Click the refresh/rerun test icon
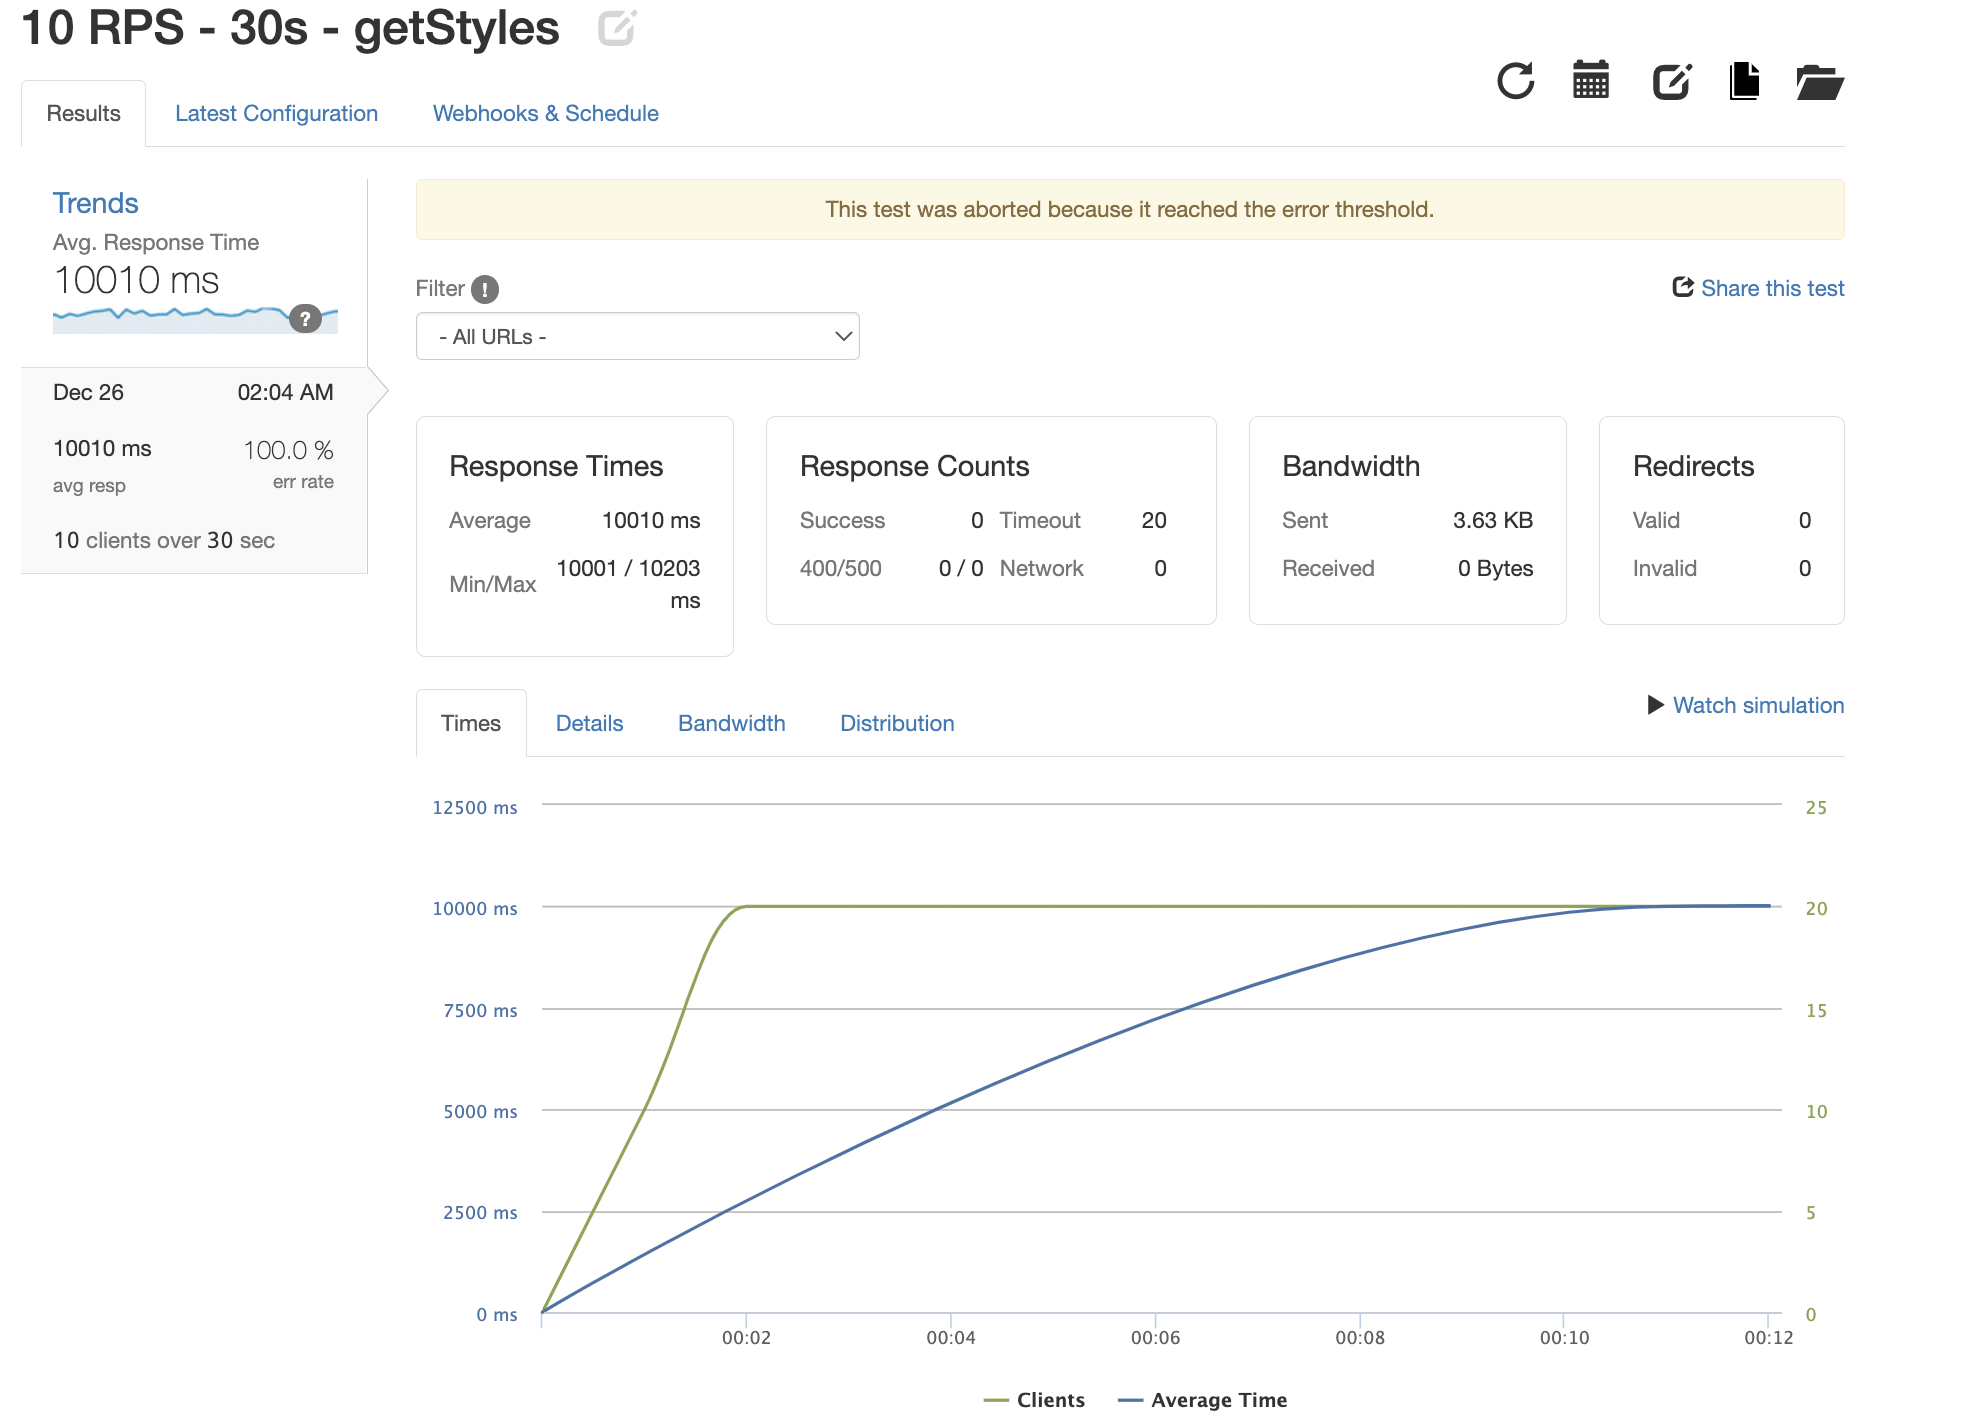This screenshot has height=1419, width=1967. pos(1515,81)
